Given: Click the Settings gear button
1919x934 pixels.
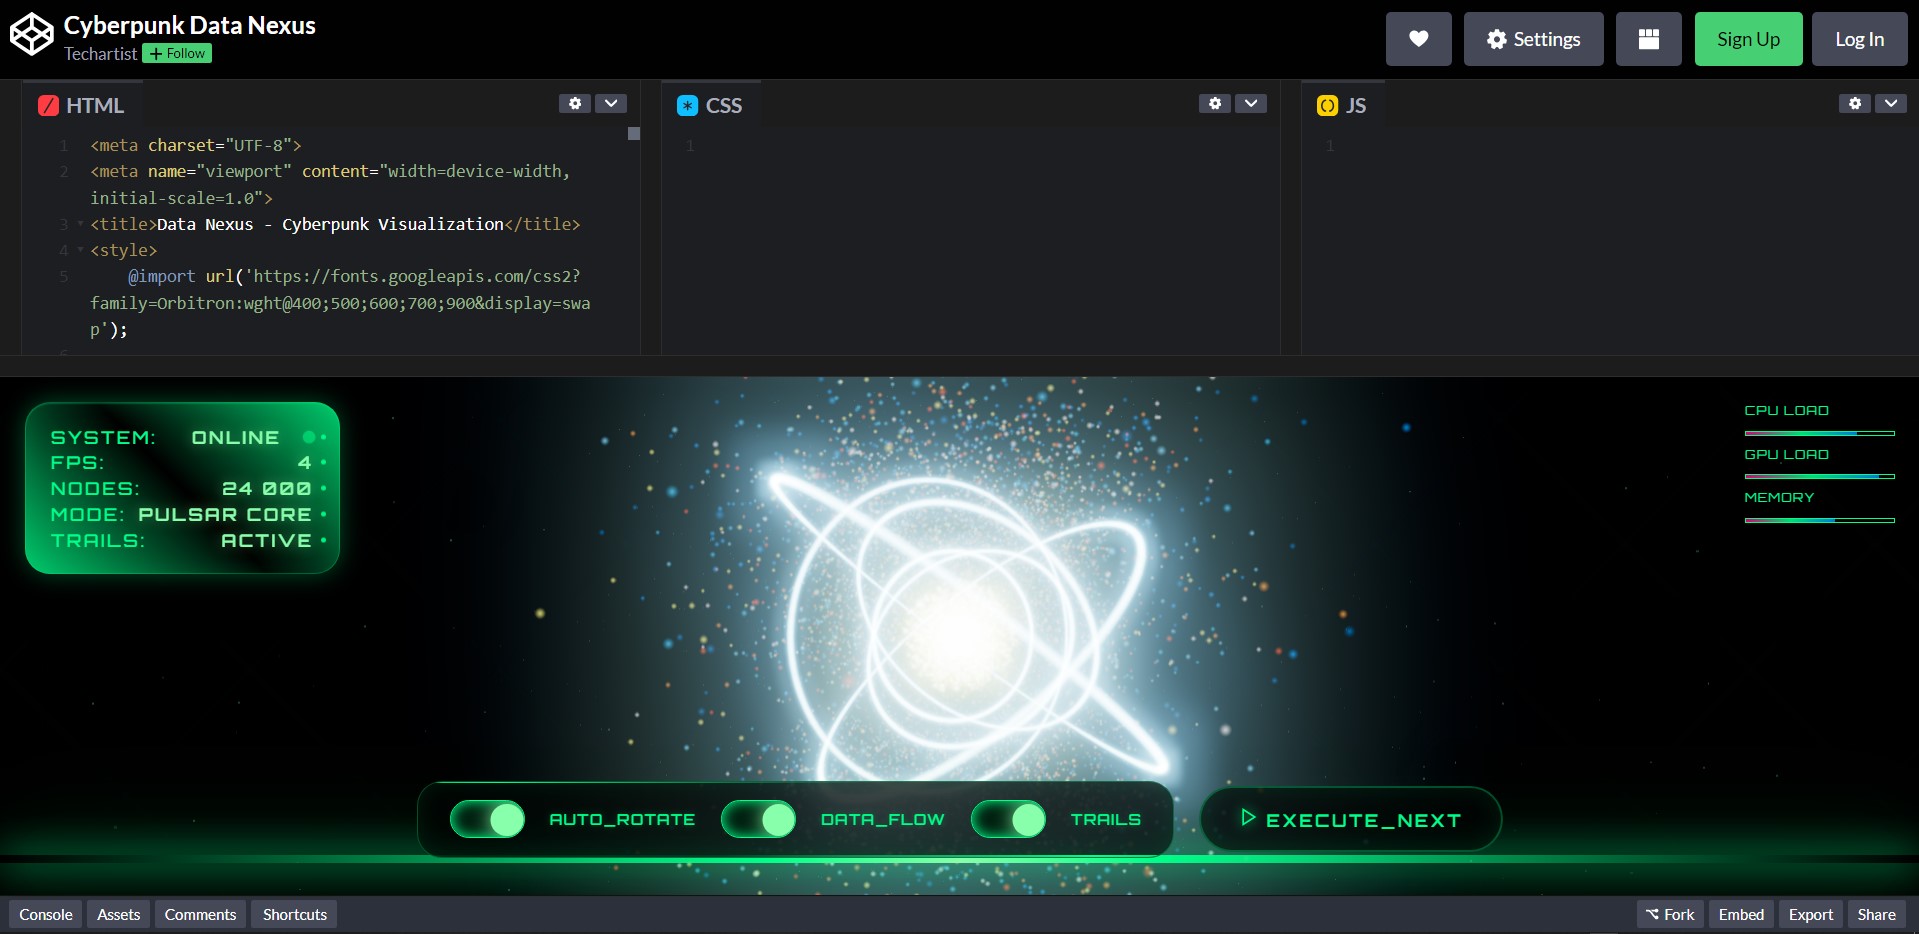Looking at the screenshot, I should tap(1533, 39).
